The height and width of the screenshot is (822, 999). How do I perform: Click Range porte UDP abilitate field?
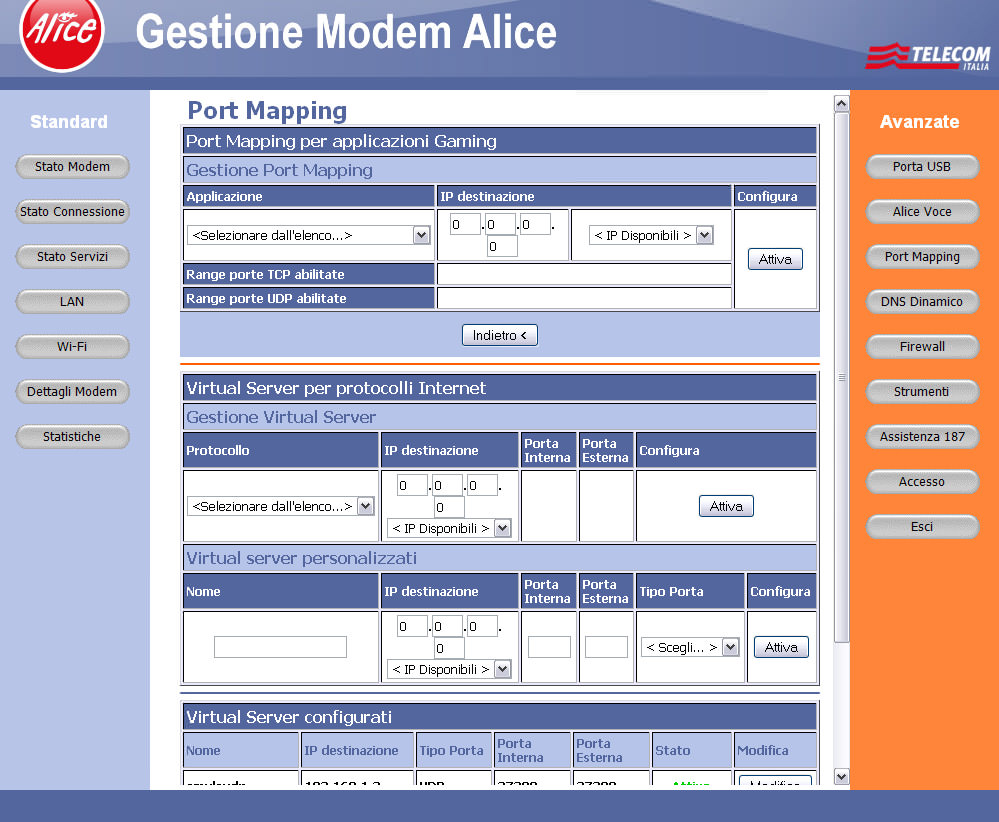click(584, 298)
